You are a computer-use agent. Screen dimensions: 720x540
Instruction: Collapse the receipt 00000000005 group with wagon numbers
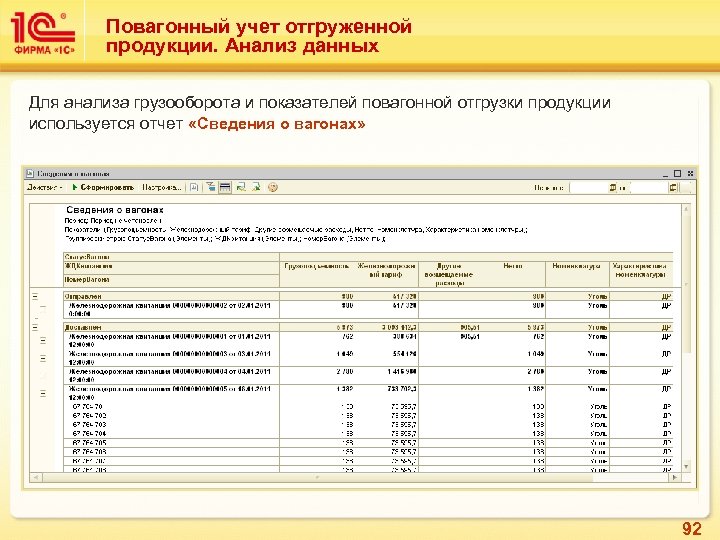[43, 394]
